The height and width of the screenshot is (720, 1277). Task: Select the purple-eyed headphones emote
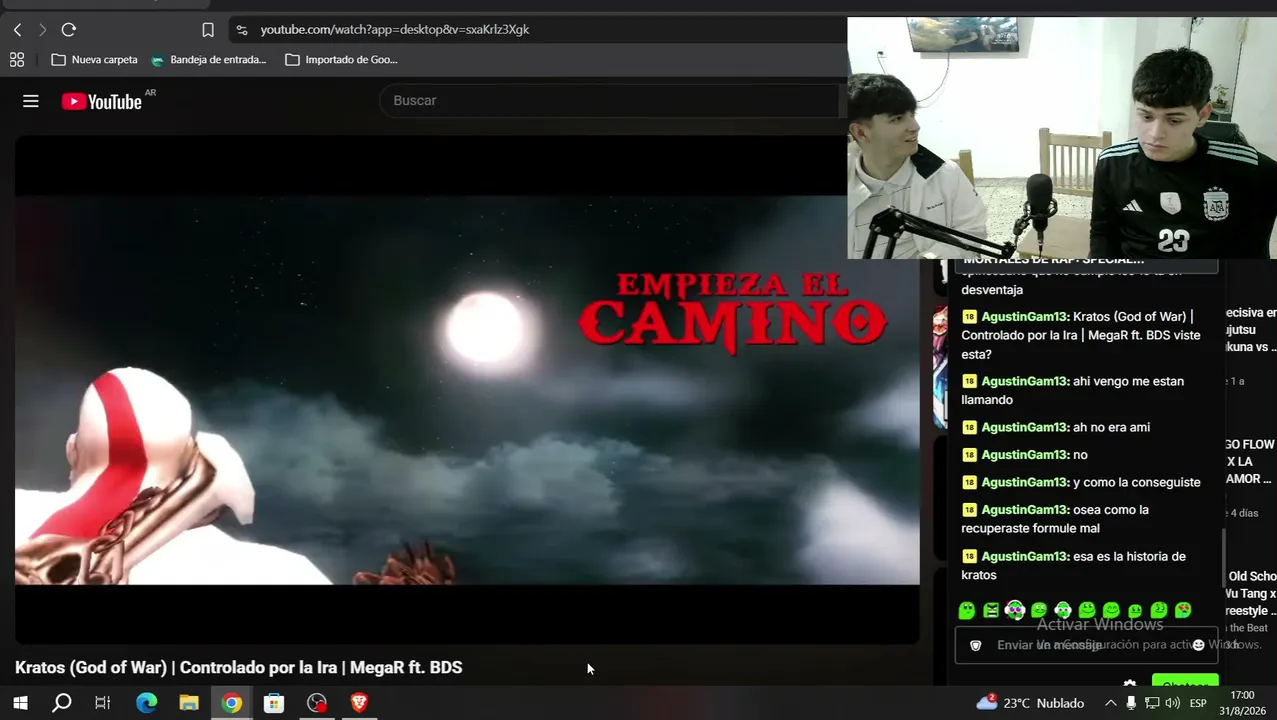coord(1015,610)
